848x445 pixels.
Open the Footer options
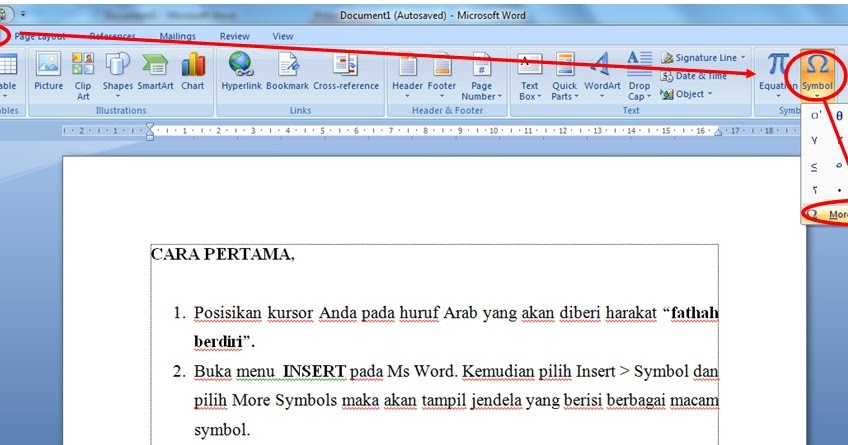click(x=442, y=75)
